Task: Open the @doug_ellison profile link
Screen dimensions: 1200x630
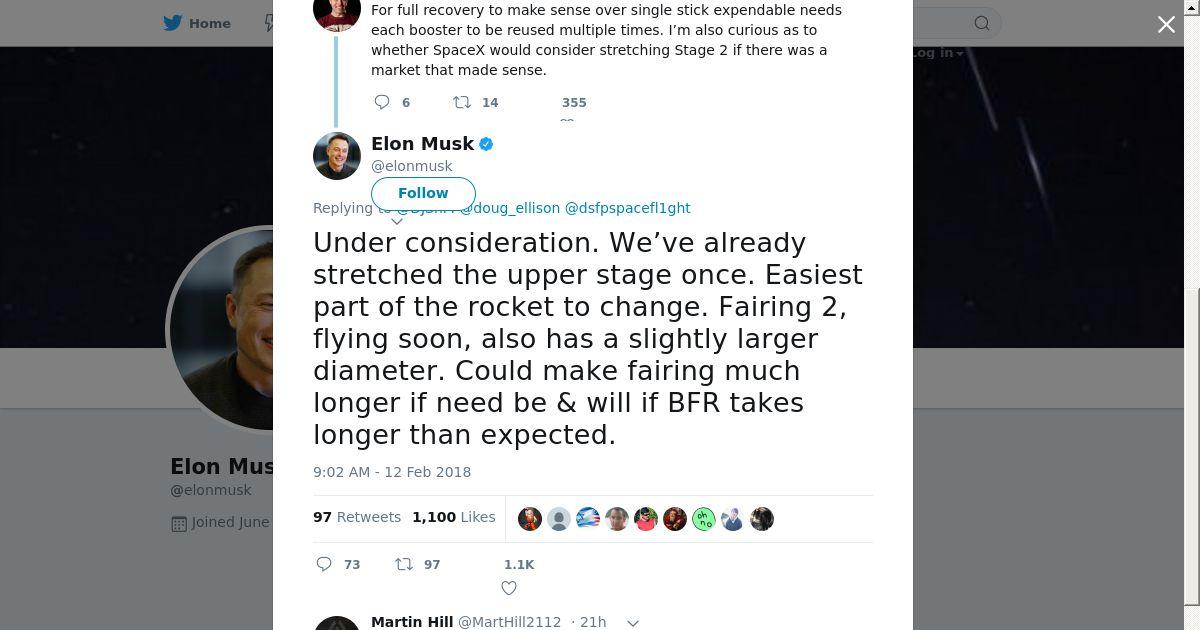Action: tap(510, 208)
